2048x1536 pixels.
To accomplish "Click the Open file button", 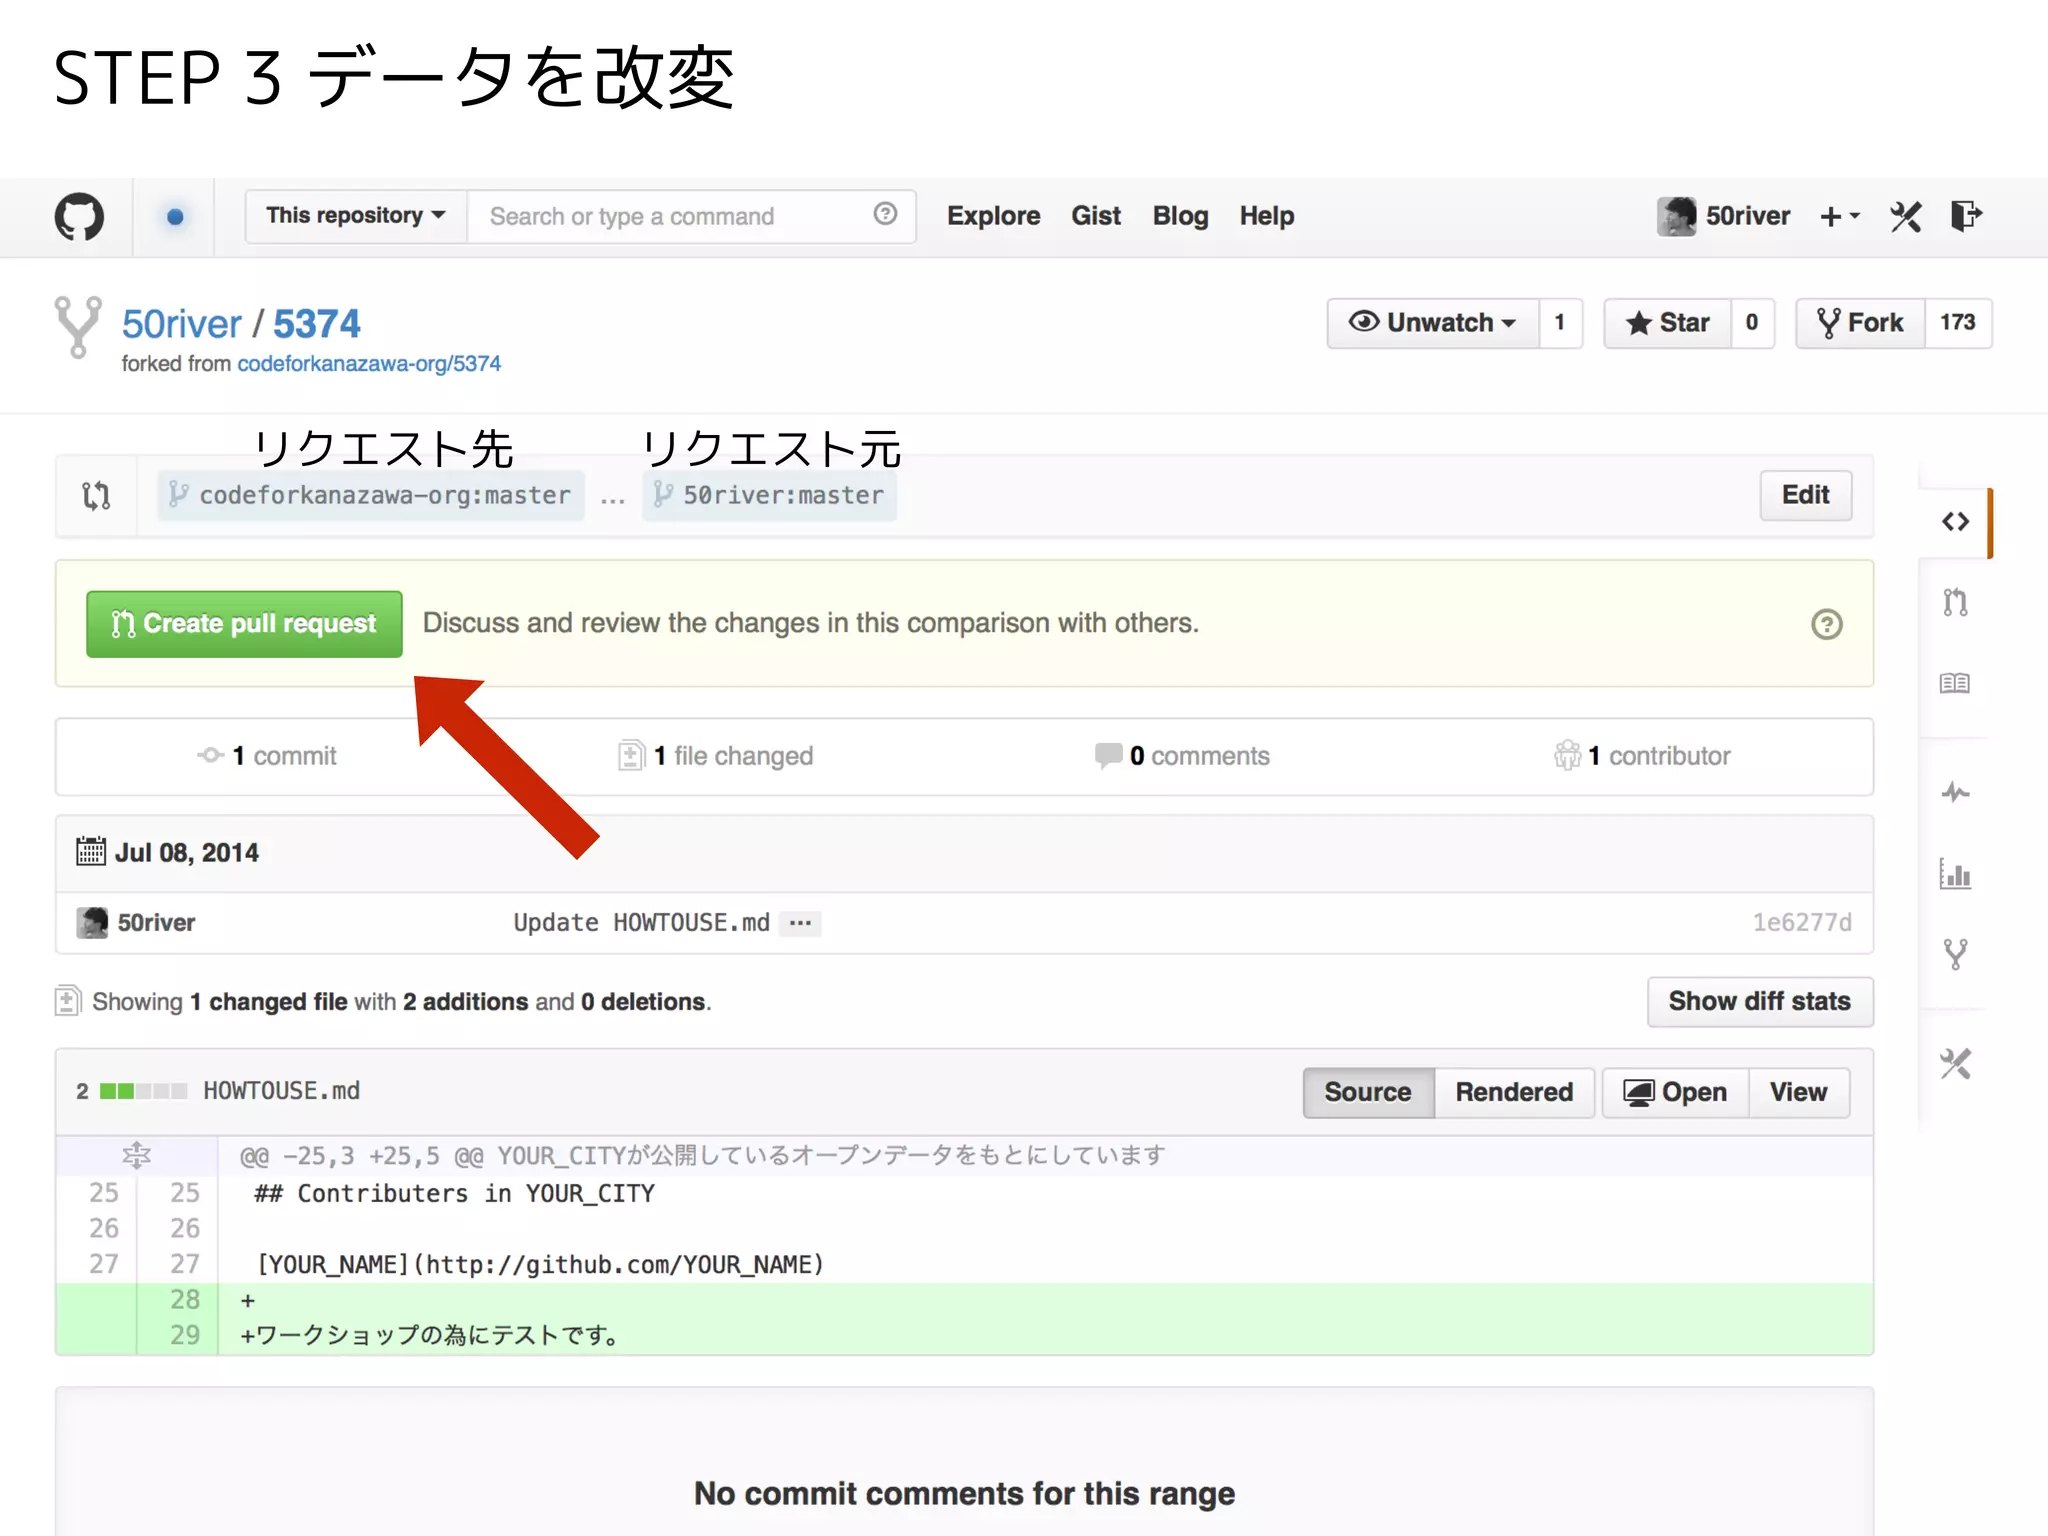I will (1675, 1093).
